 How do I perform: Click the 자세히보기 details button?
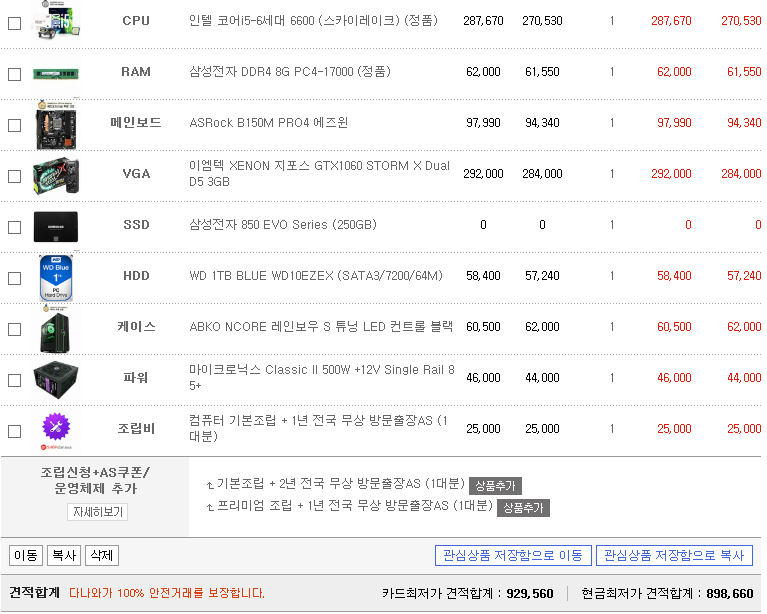coord(98,512)
